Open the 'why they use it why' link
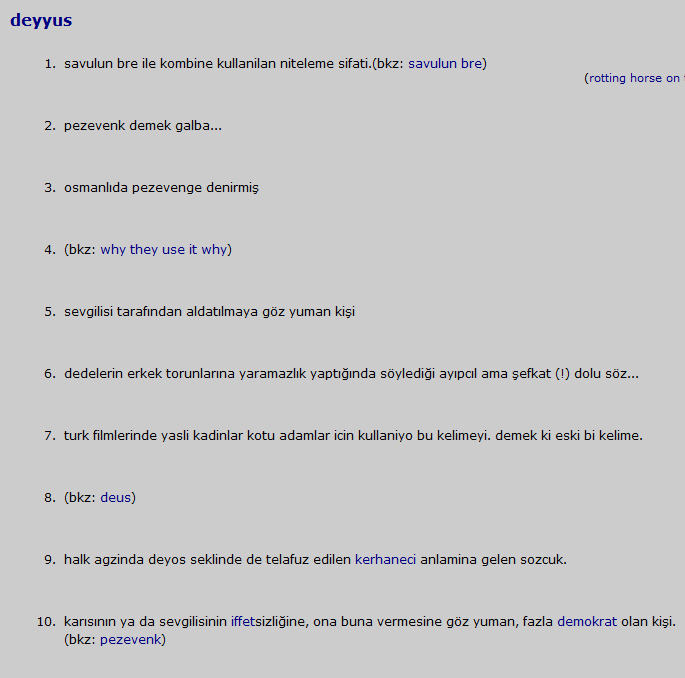685x678 pixels. [164, 249]
